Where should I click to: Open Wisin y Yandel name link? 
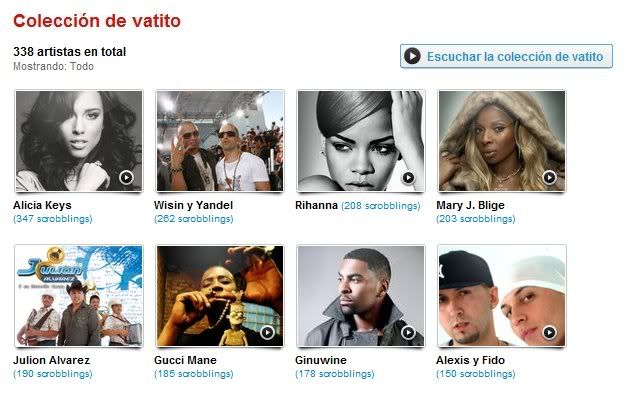click(194, 205)
